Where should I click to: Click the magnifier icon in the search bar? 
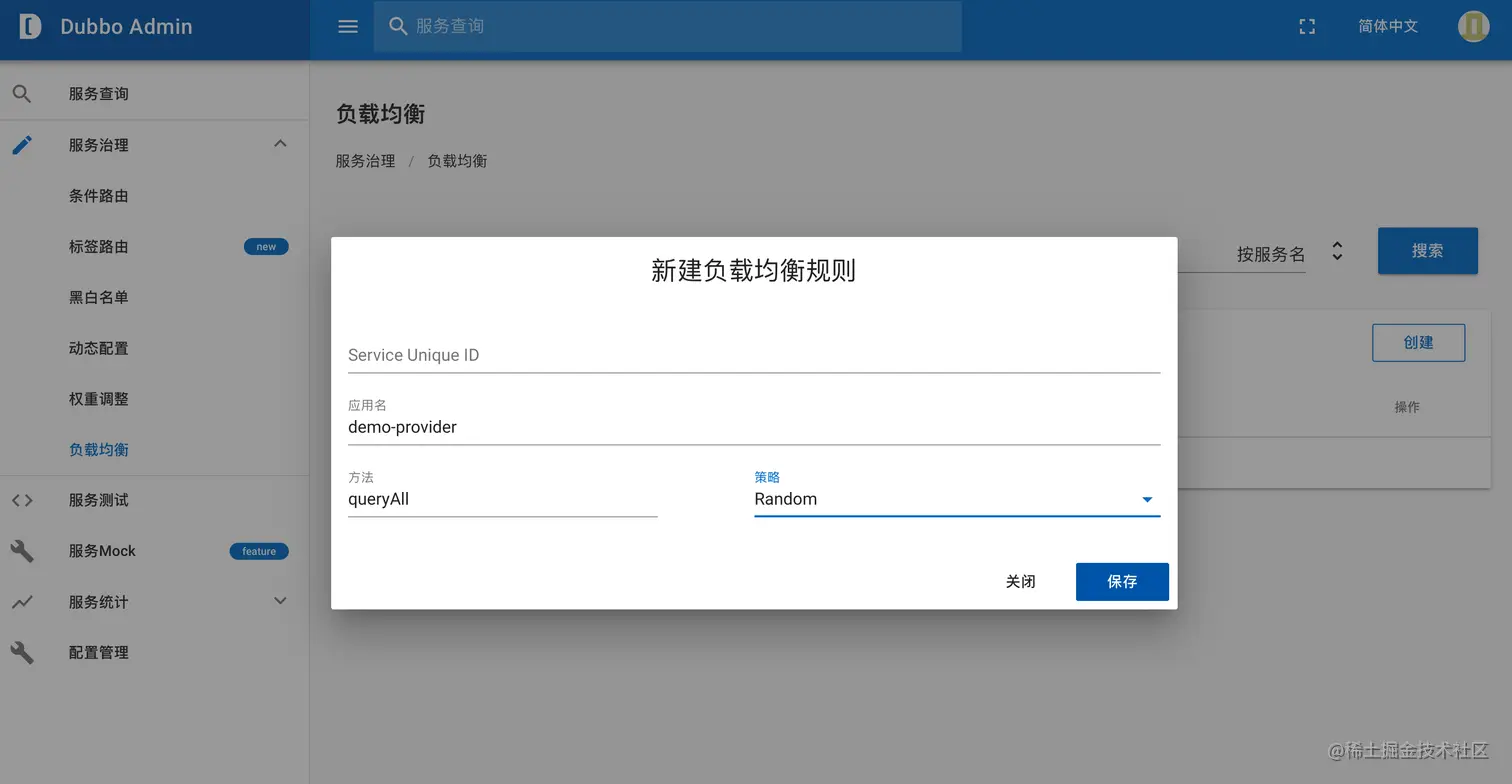pos(398,26)
